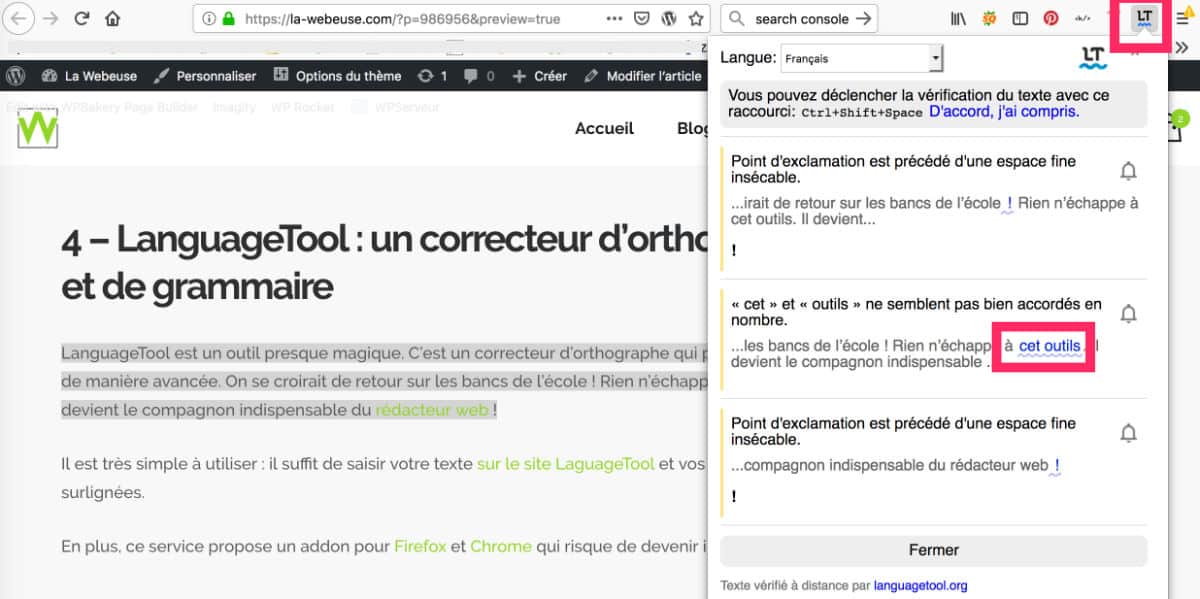Click the bell beside the 'rédacteur web' error
The width and height of the screenshot is (1200, 599).
click(x=1128, y=433)
